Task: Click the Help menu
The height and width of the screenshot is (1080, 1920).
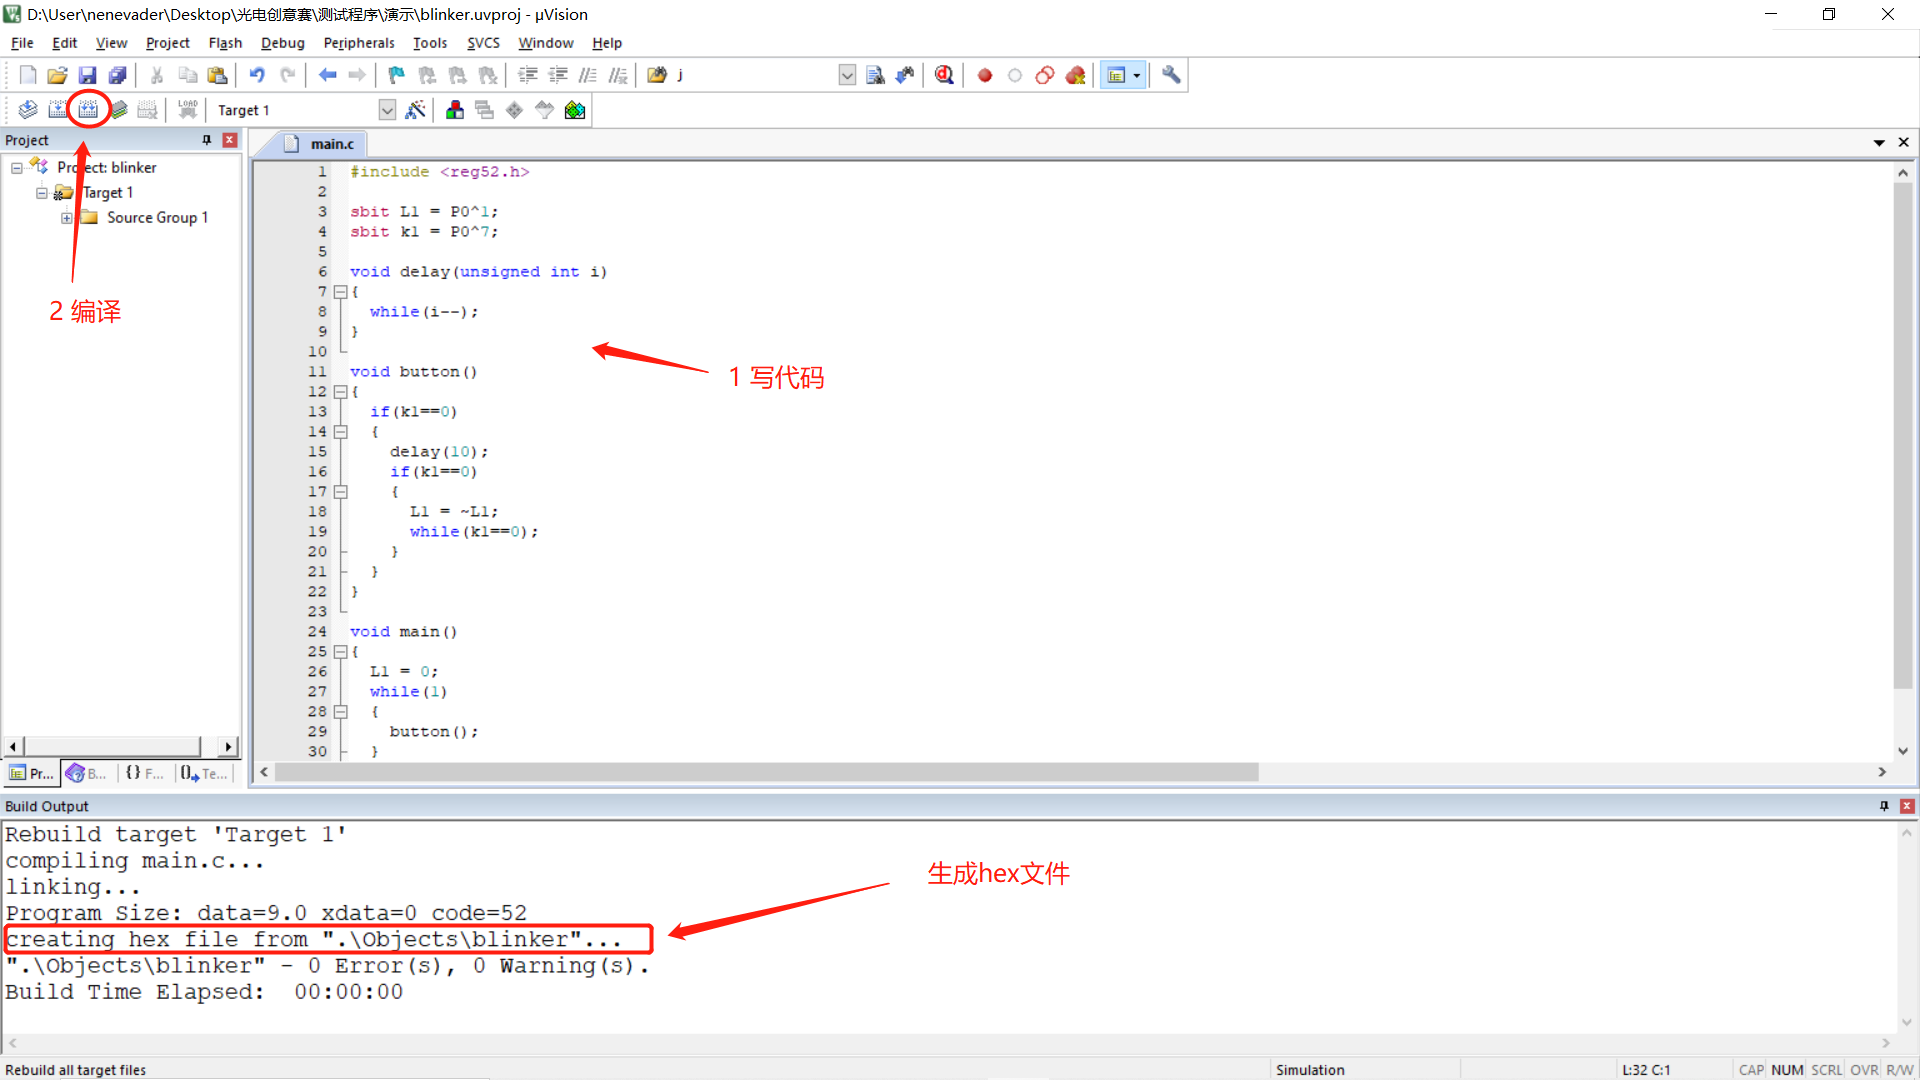Action: point(607,43)
